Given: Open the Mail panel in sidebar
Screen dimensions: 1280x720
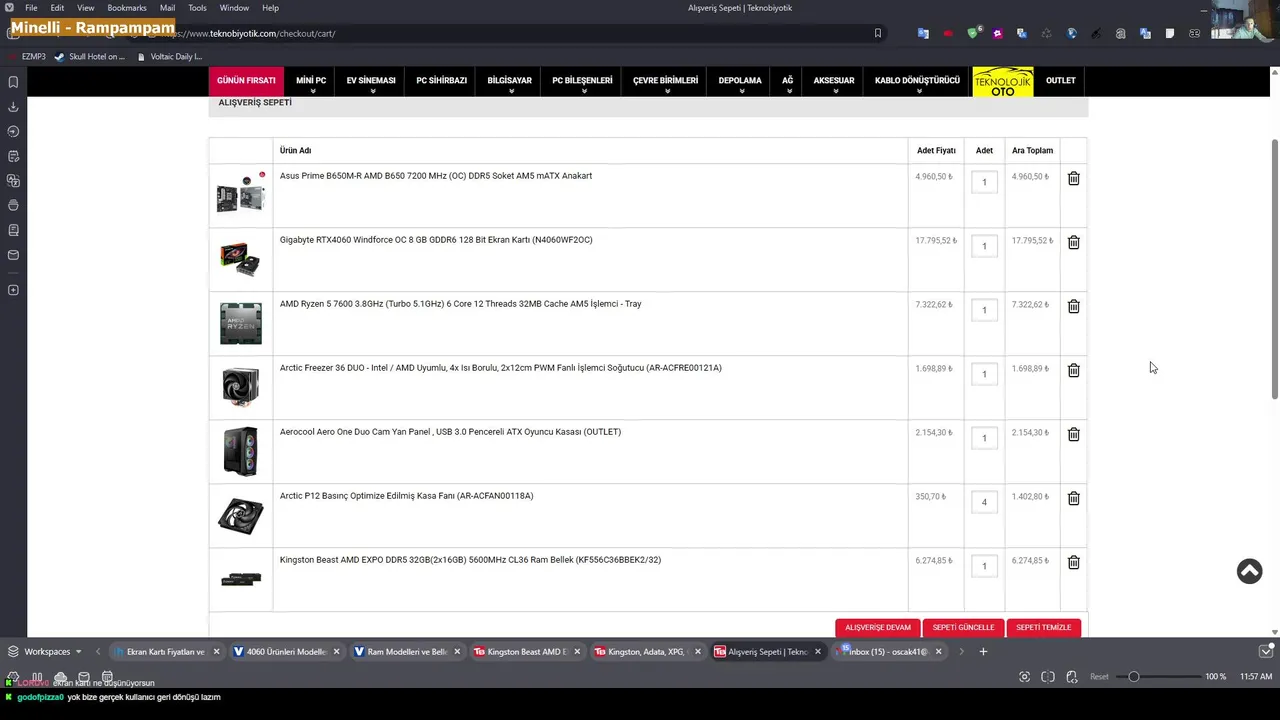Looking at the screenshot, I should [13, 255].
